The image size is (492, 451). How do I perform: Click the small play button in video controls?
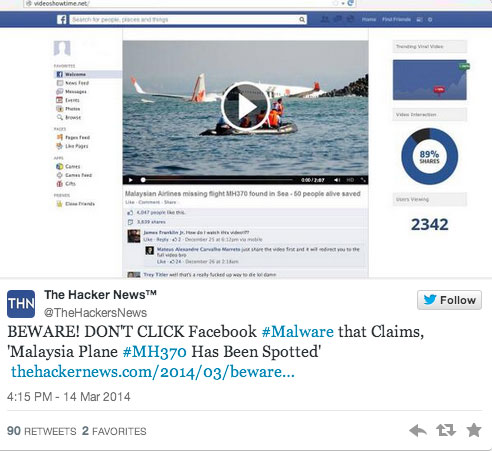click(131, 180)
